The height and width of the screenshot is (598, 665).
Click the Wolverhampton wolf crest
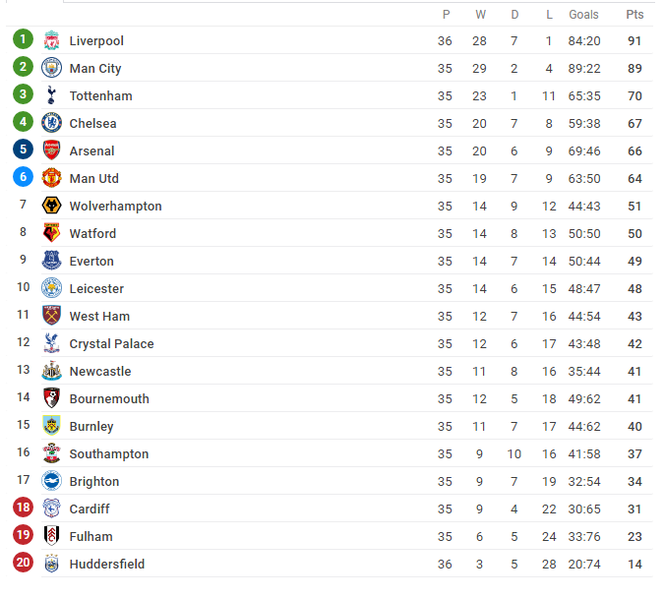pos(51,205)
